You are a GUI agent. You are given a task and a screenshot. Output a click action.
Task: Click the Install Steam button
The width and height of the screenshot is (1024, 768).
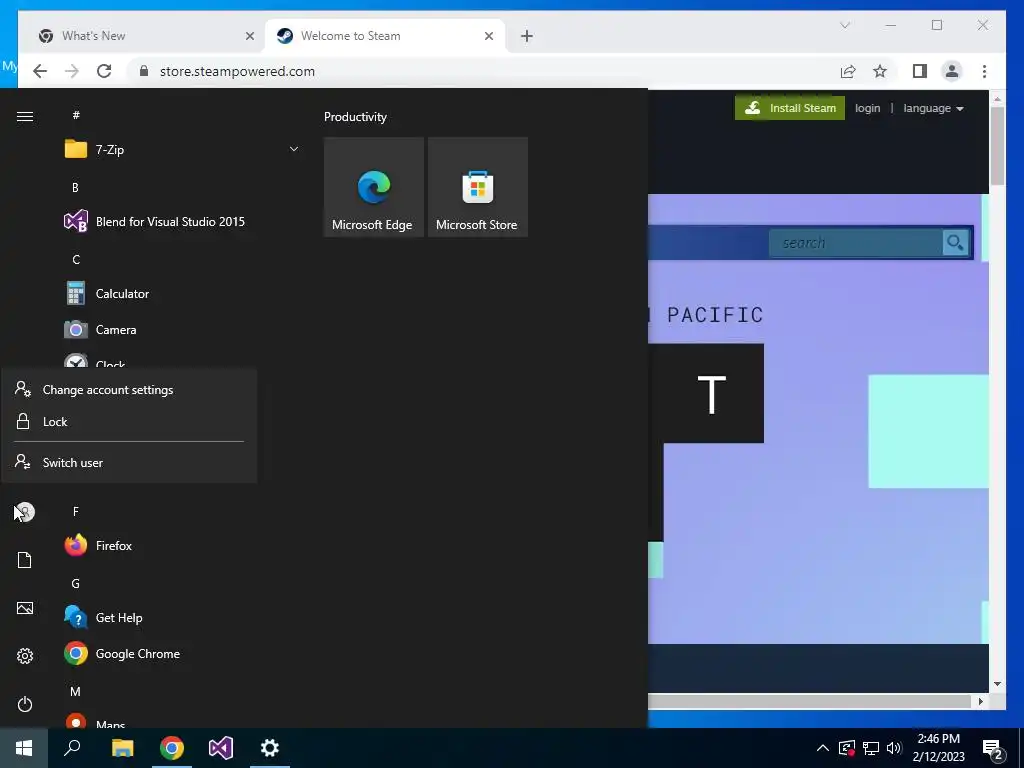[790, 108]
